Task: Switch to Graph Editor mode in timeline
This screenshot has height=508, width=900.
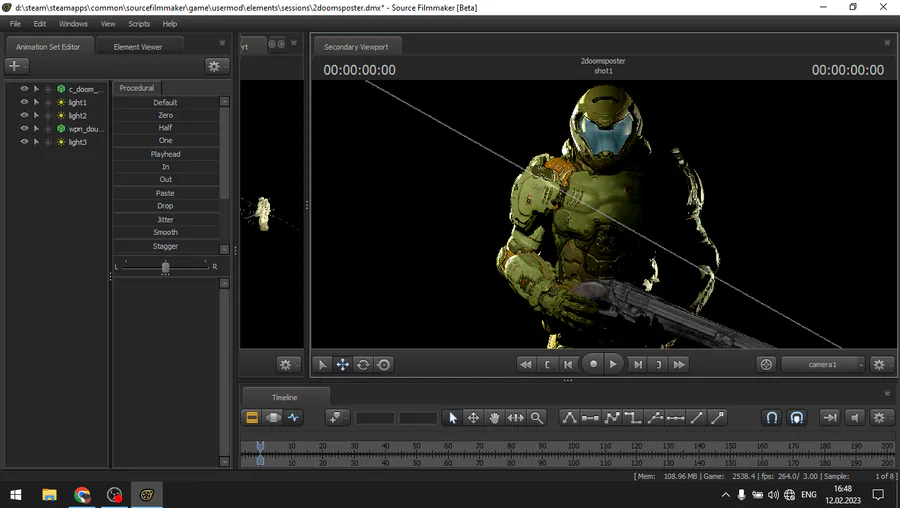Action: click(x=293, y=418)
